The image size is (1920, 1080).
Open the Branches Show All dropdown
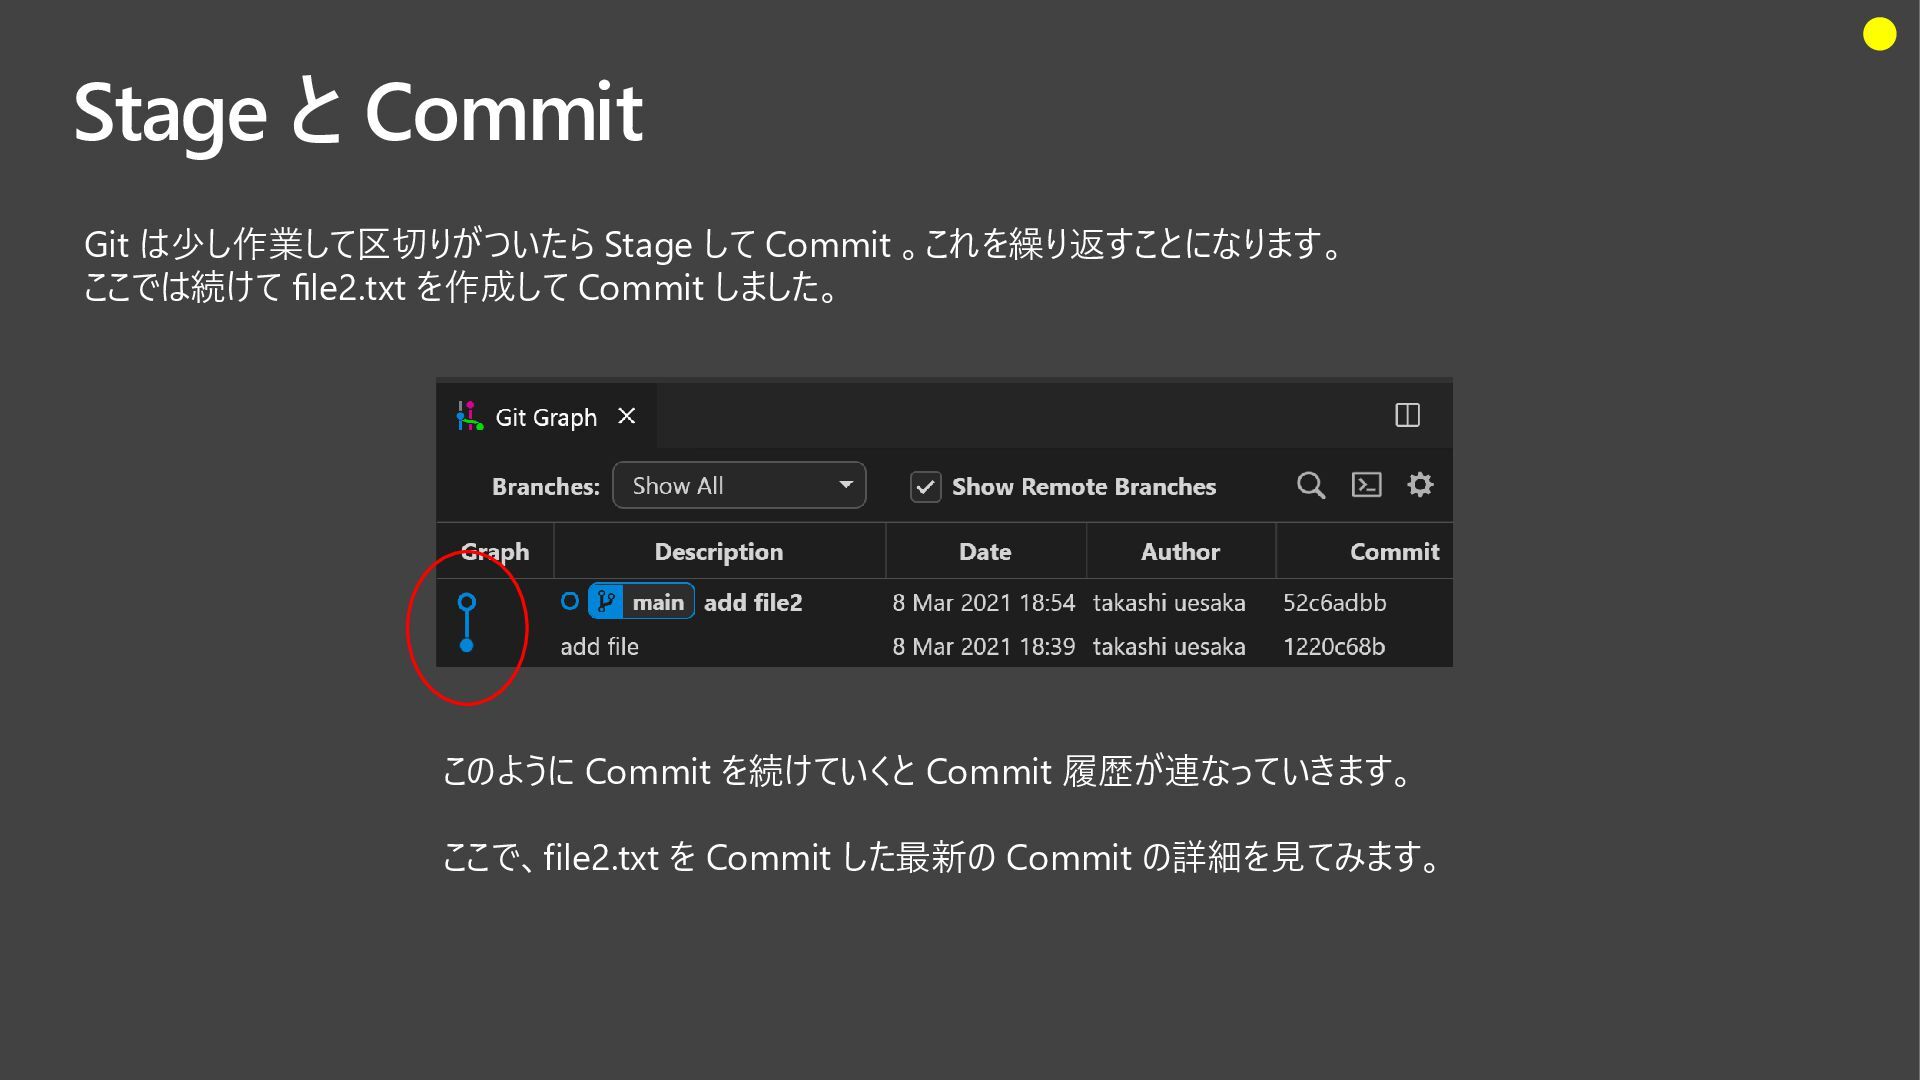coord(738,486)
